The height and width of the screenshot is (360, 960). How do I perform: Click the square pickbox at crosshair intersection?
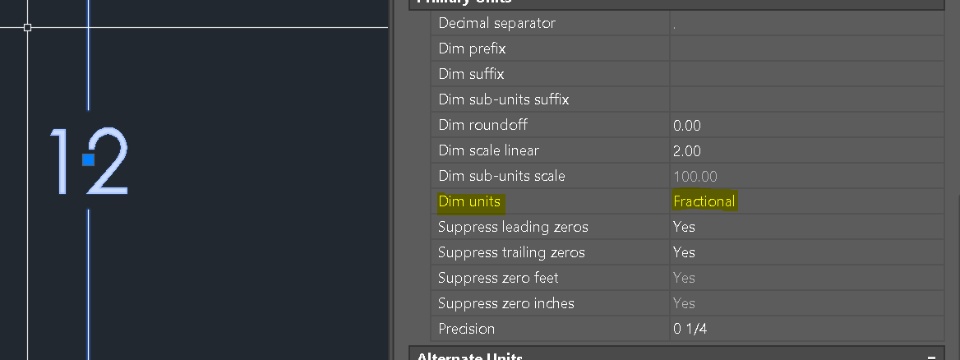[x=28, y=28]
